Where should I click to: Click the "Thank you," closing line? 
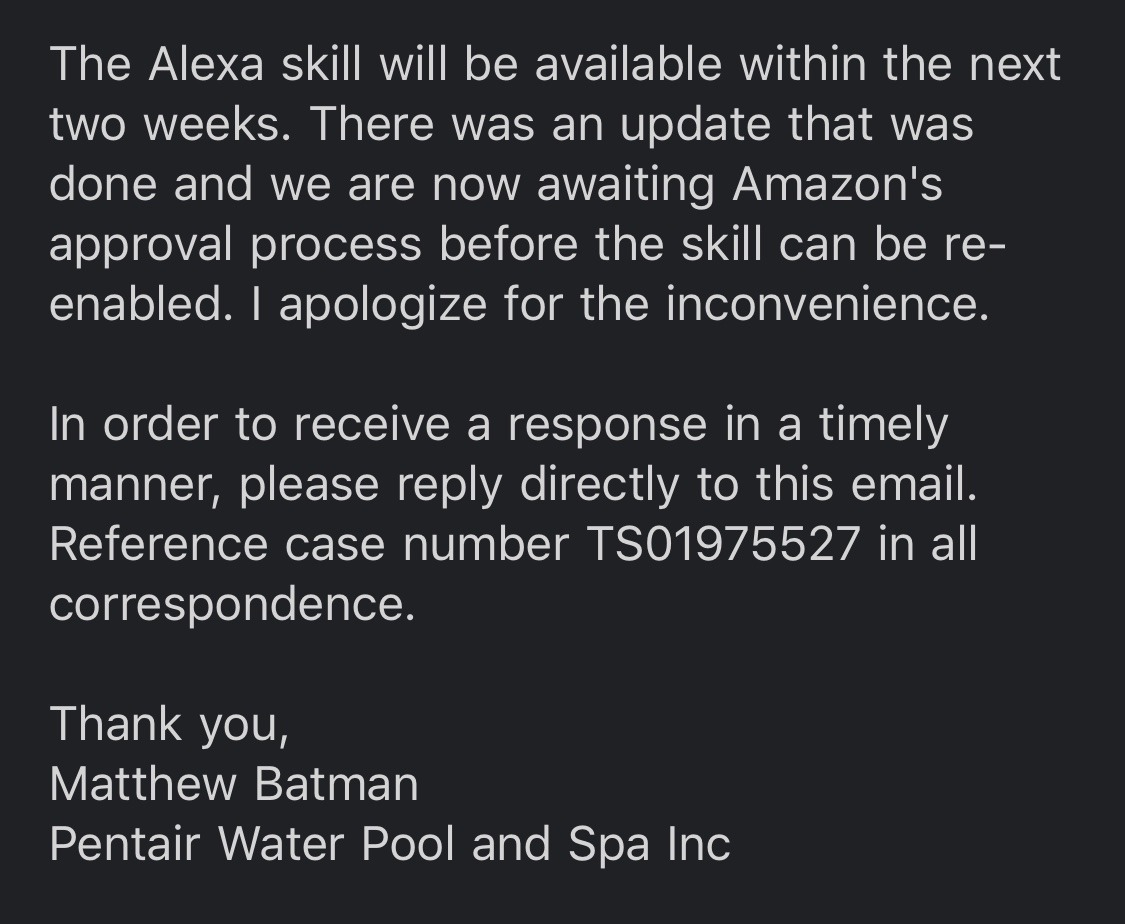click(x=169, y=724)
